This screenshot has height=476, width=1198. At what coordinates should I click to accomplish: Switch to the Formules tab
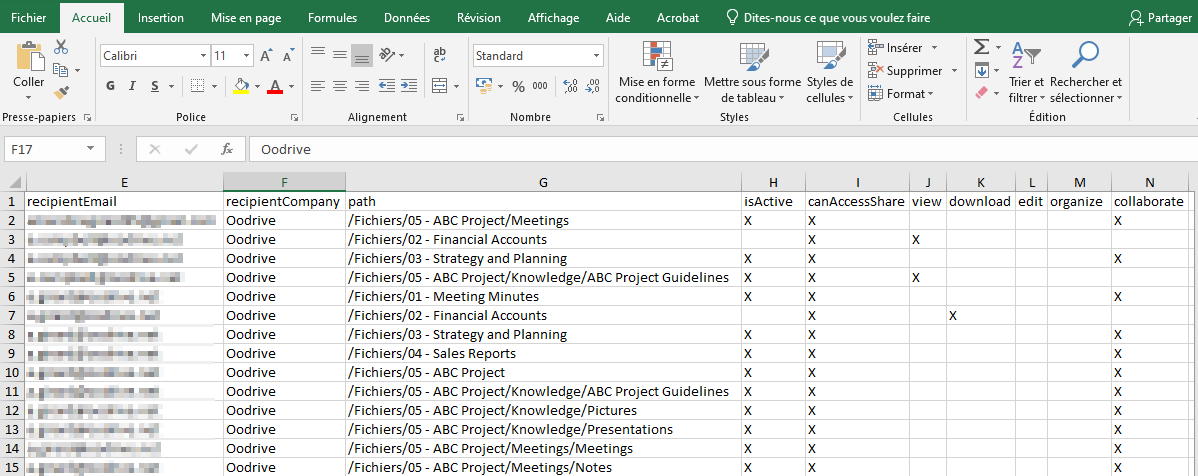click(x=332, y=18)
